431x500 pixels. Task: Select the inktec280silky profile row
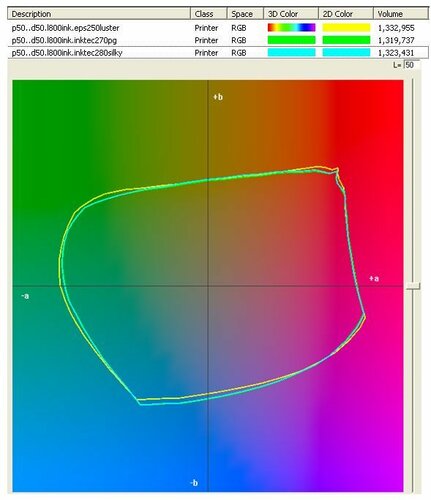click(218, 53)
